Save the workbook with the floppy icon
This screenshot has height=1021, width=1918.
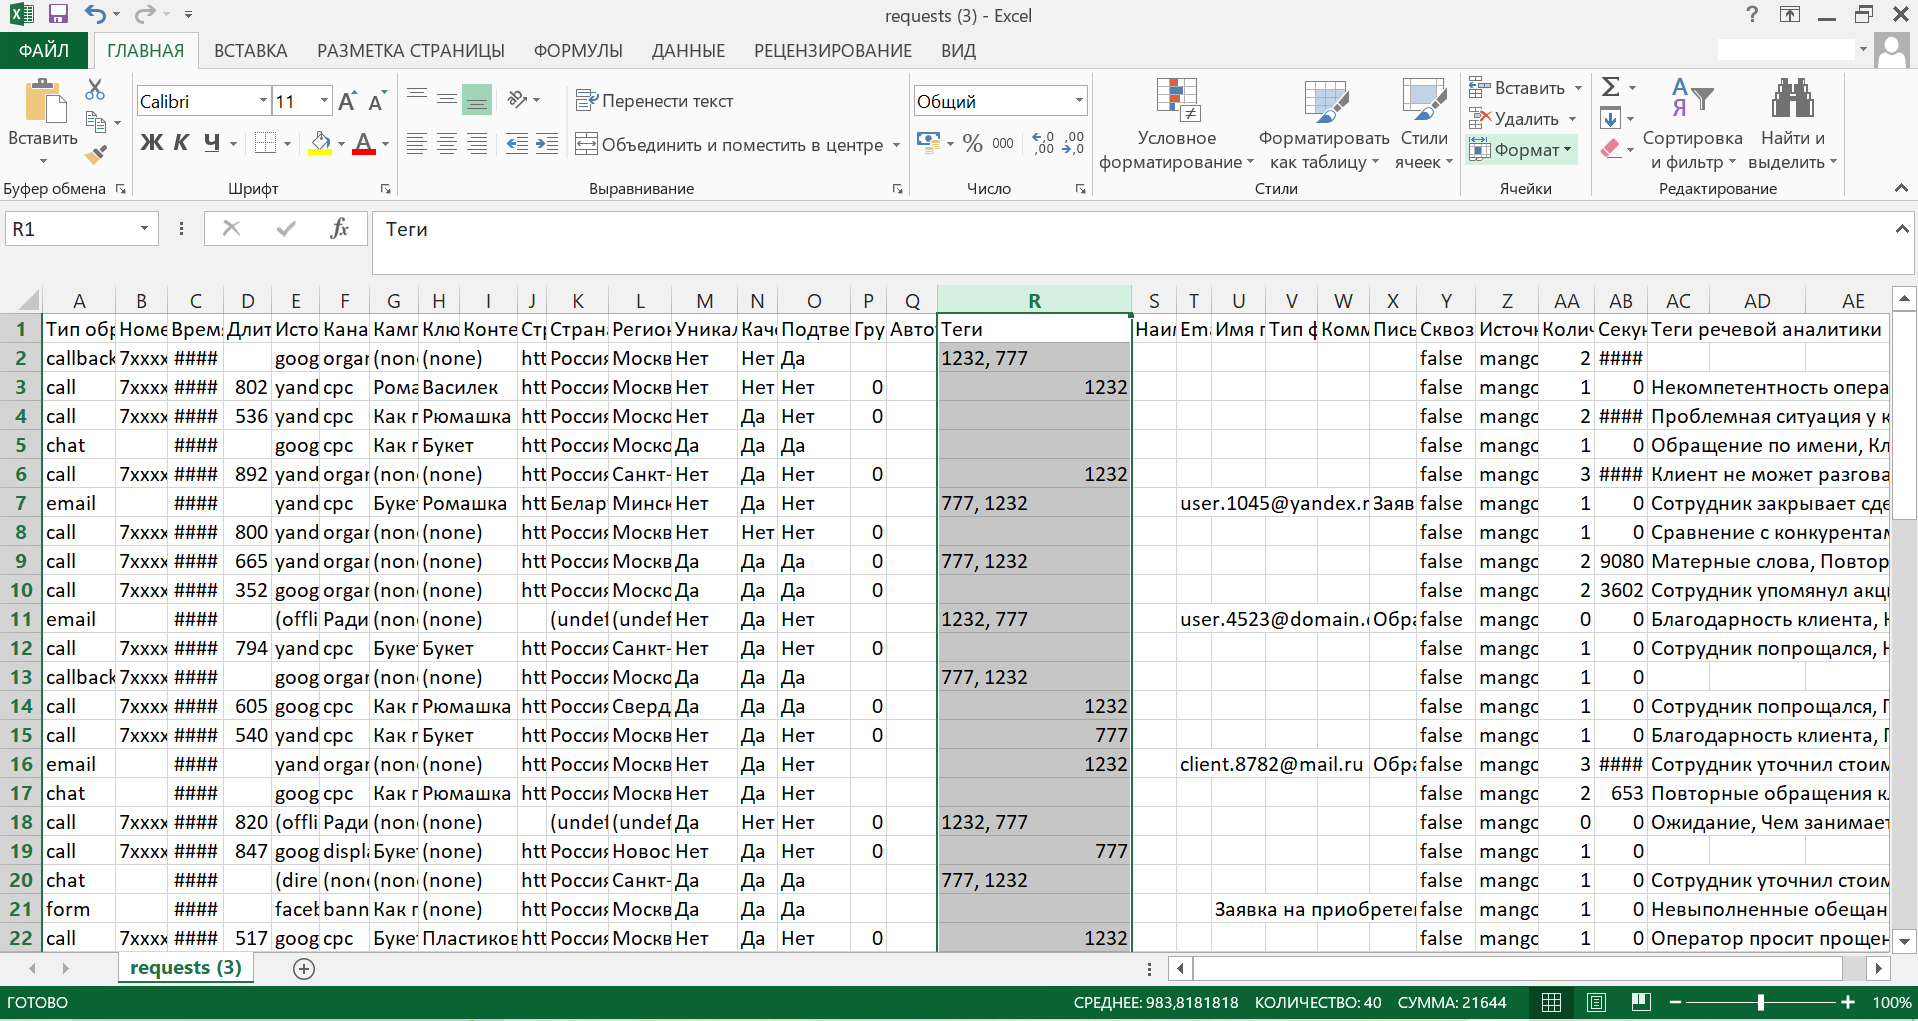point(58,14)
